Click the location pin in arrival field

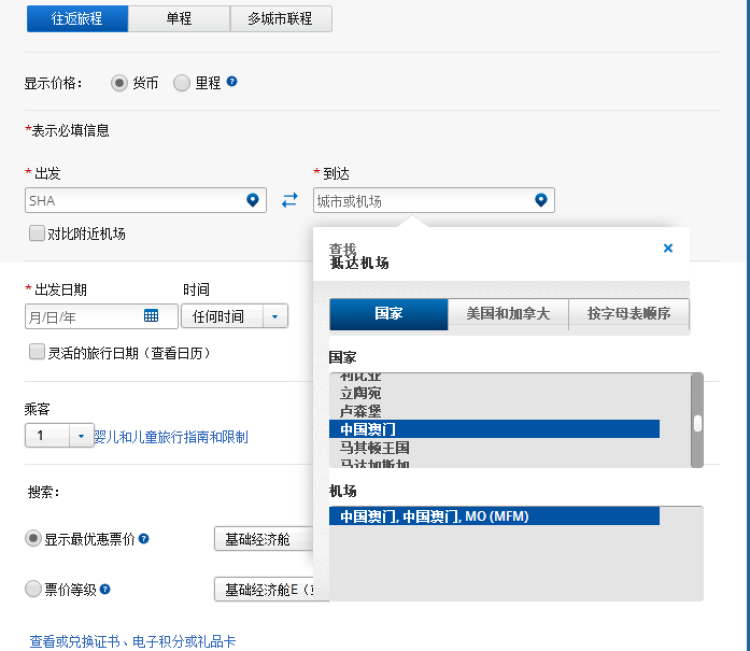point(541,200)
